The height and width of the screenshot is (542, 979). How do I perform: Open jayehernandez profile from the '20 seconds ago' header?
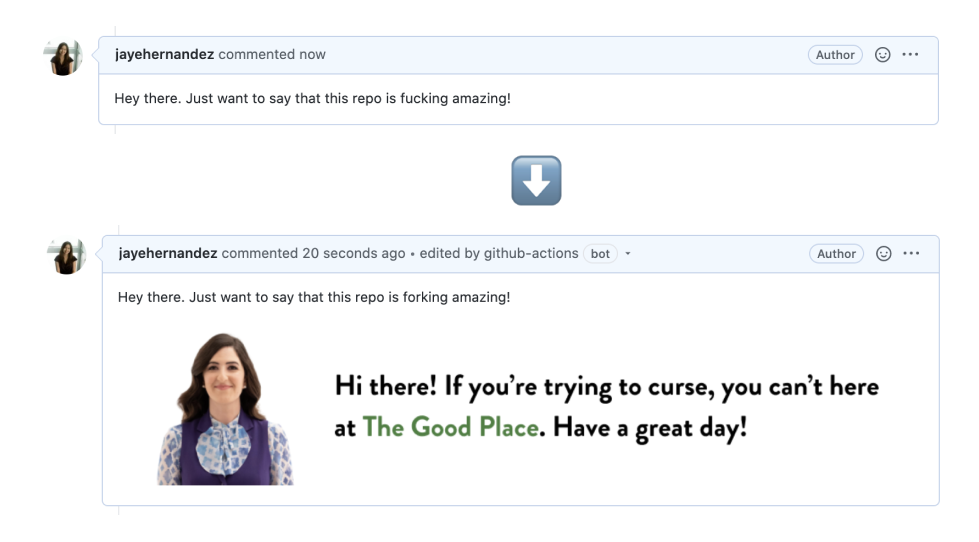click(x=168, y=253)
